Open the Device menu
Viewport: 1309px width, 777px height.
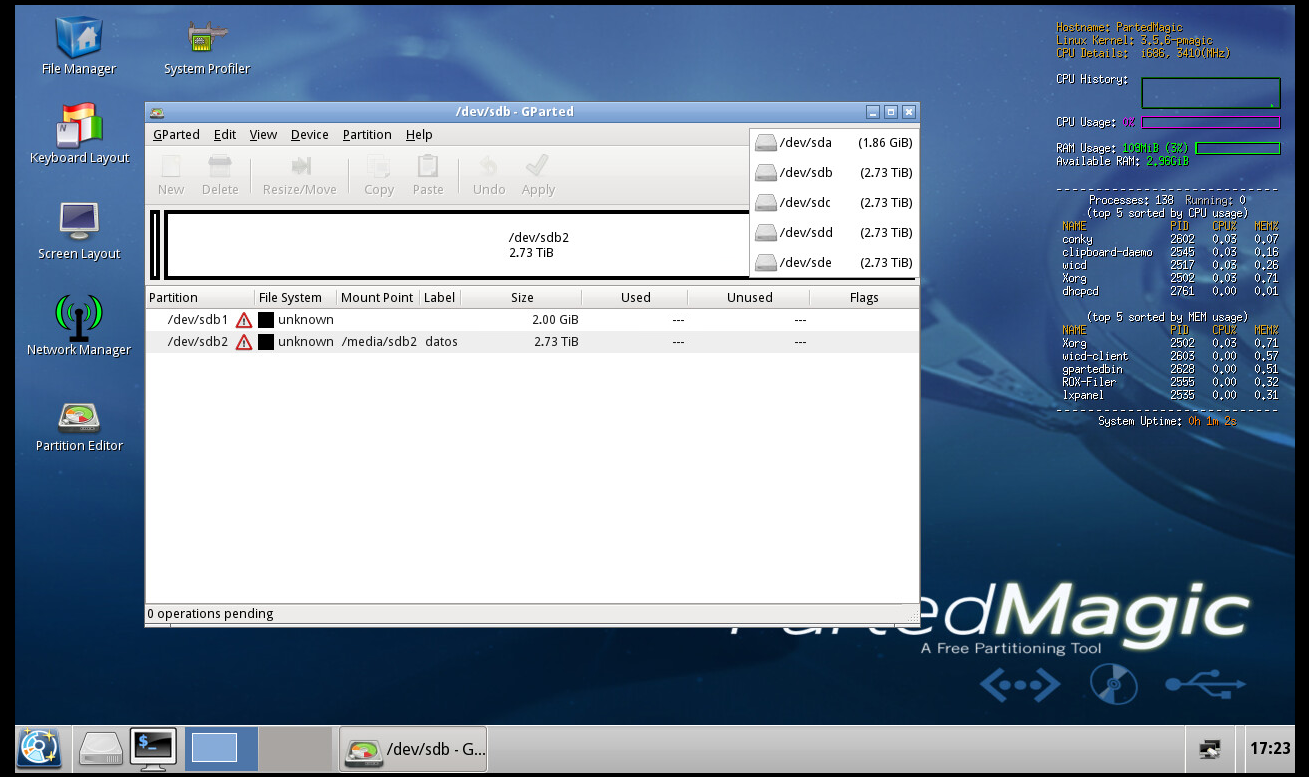click(309, 135)
